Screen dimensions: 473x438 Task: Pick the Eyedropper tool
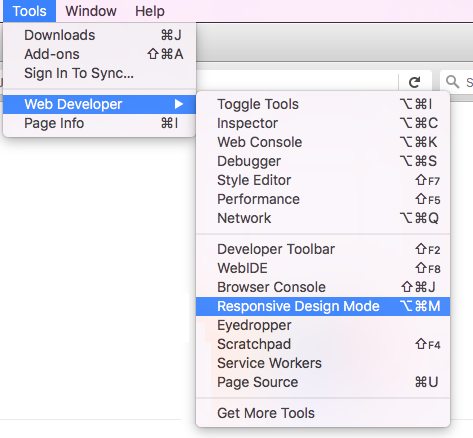pos(323,325)
